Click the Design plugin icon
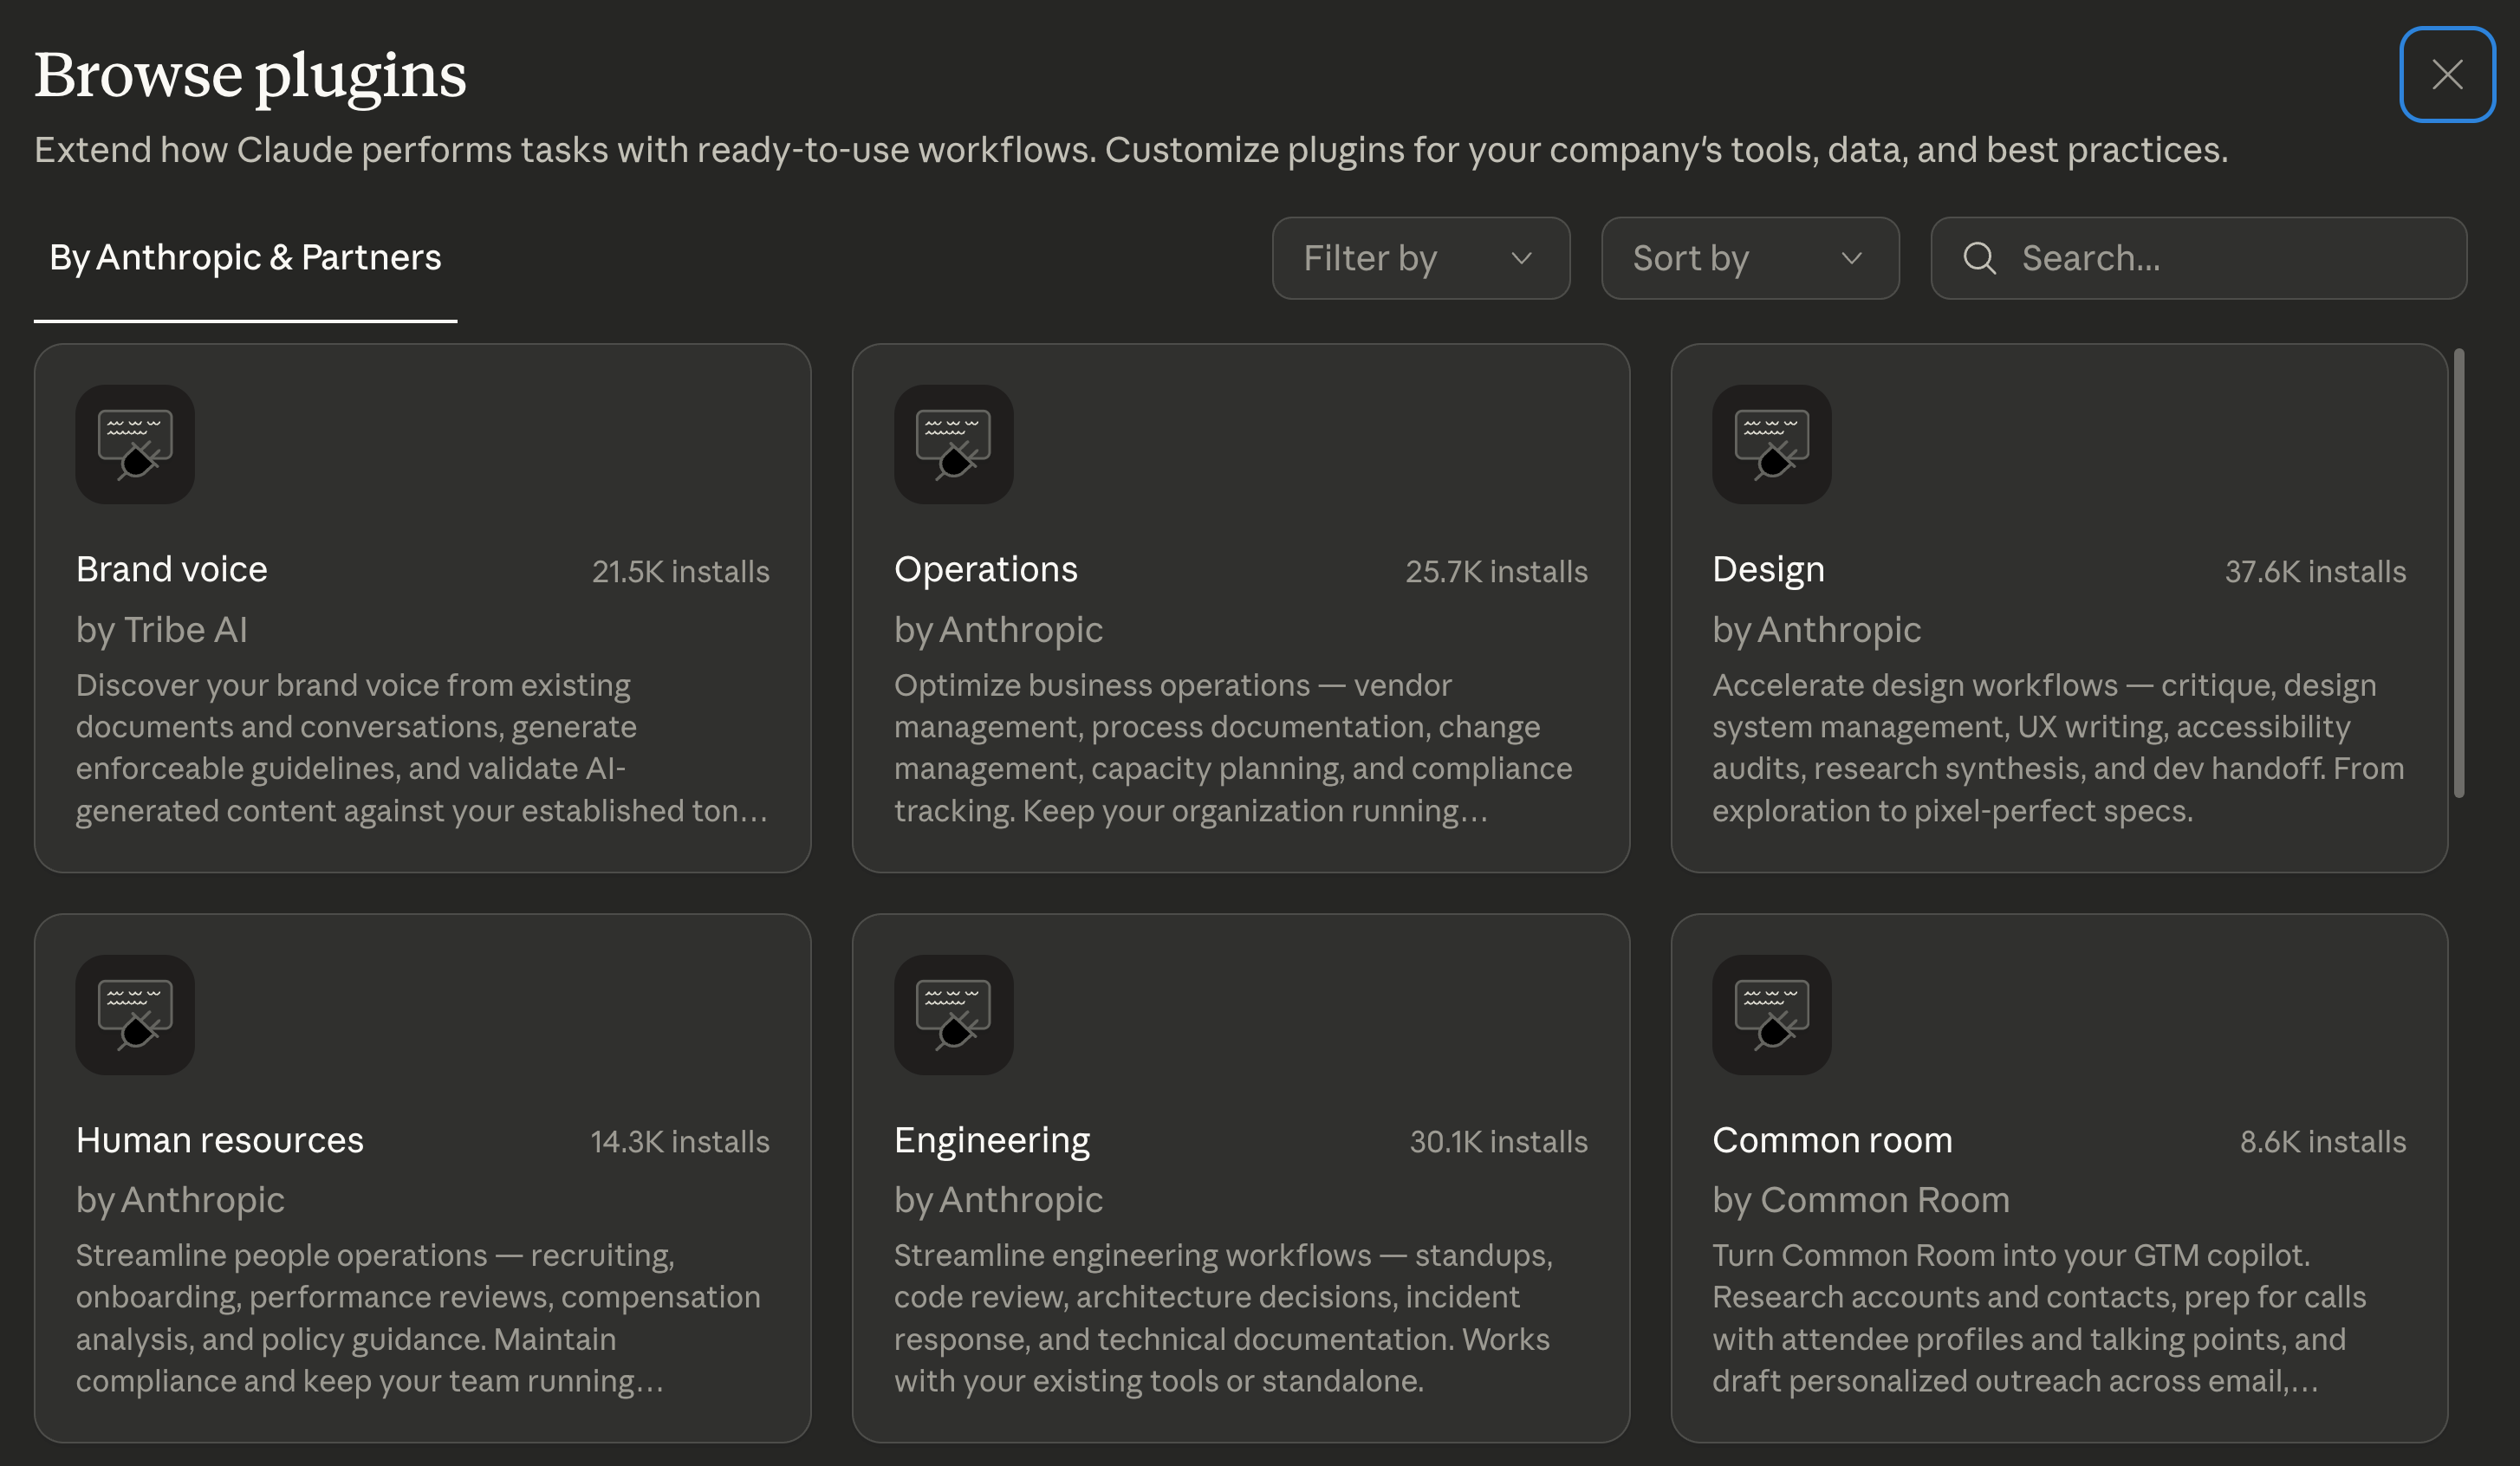2520x1466 pixels. point(1771,444)
